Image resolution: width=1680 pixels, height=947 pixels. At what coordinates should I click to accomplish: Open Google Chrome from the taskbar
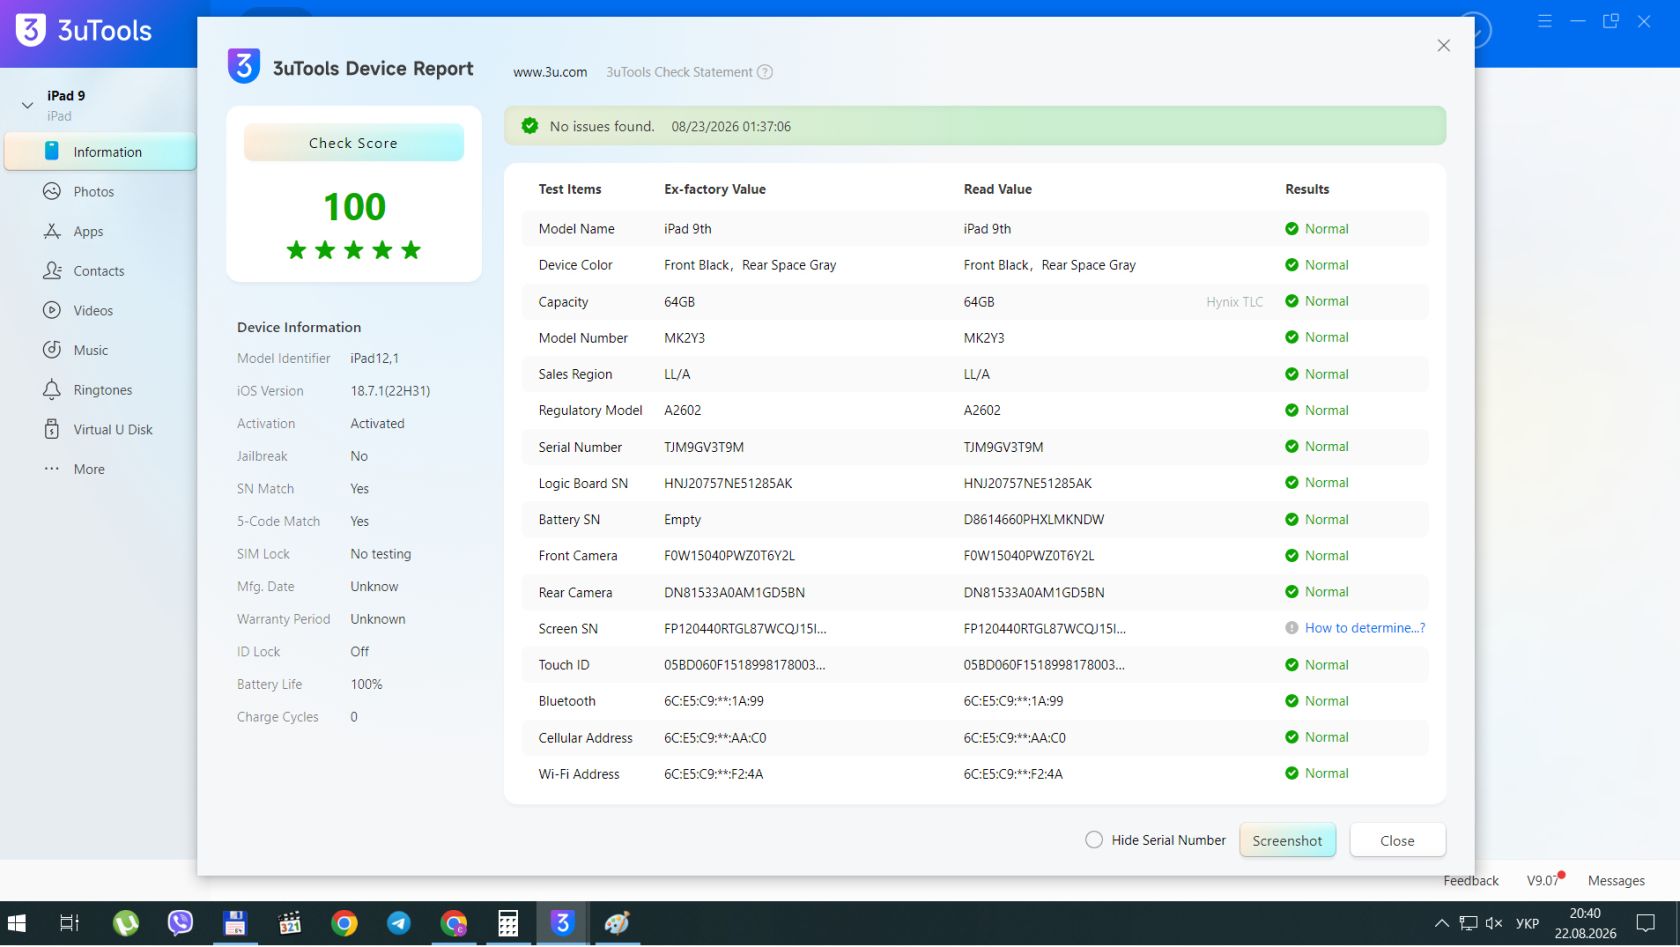point(344,923)
